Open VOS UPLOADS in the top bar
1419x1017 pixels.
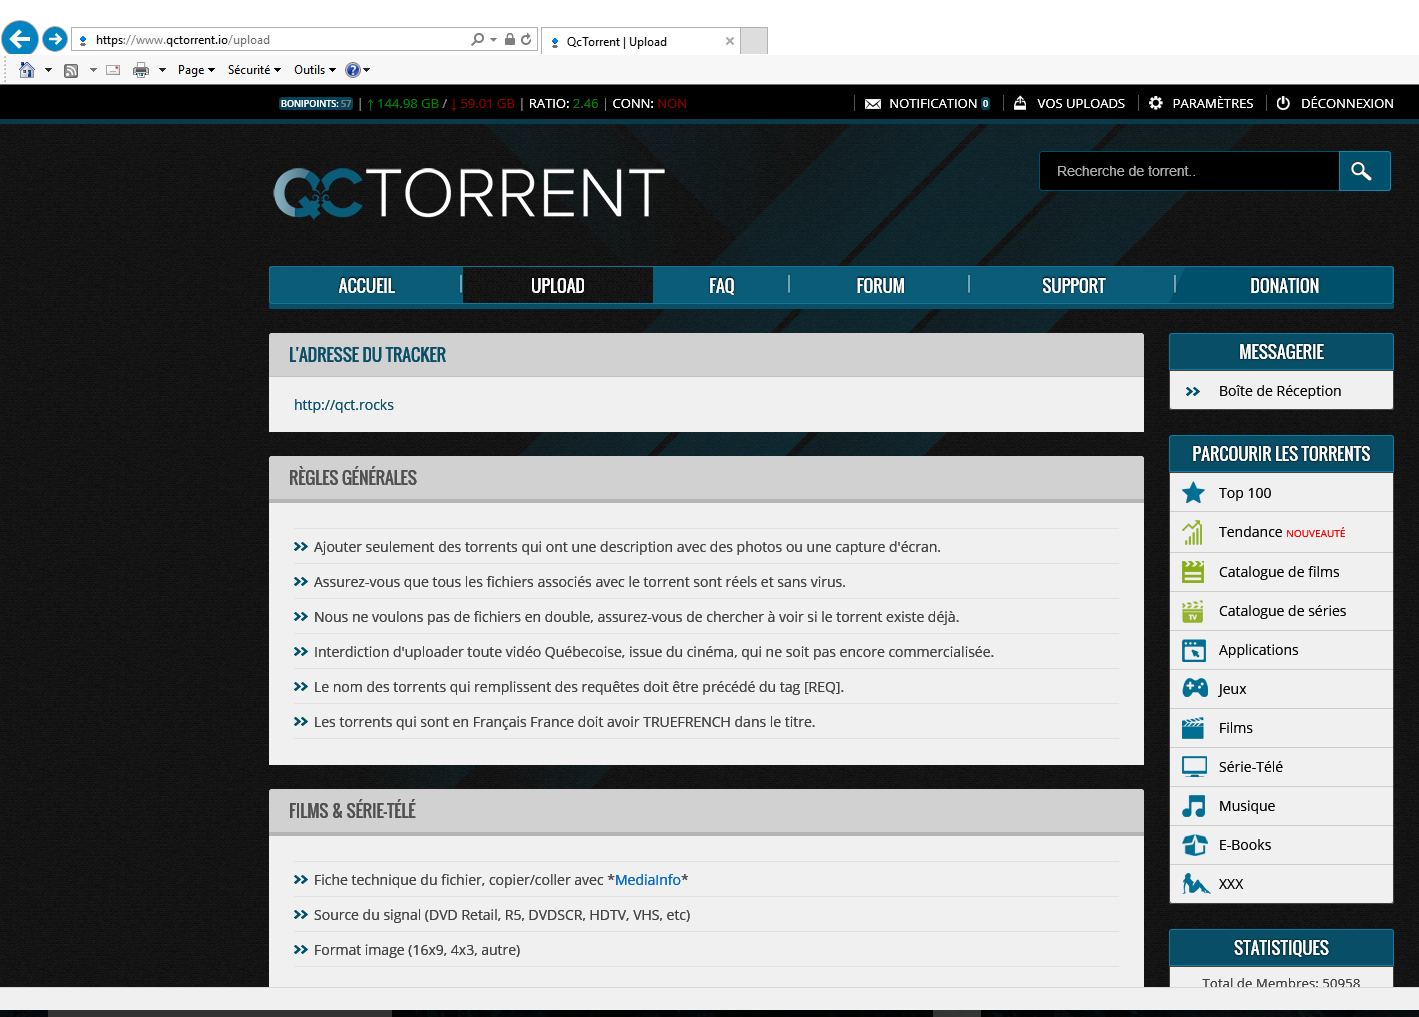coord(1069,103)
